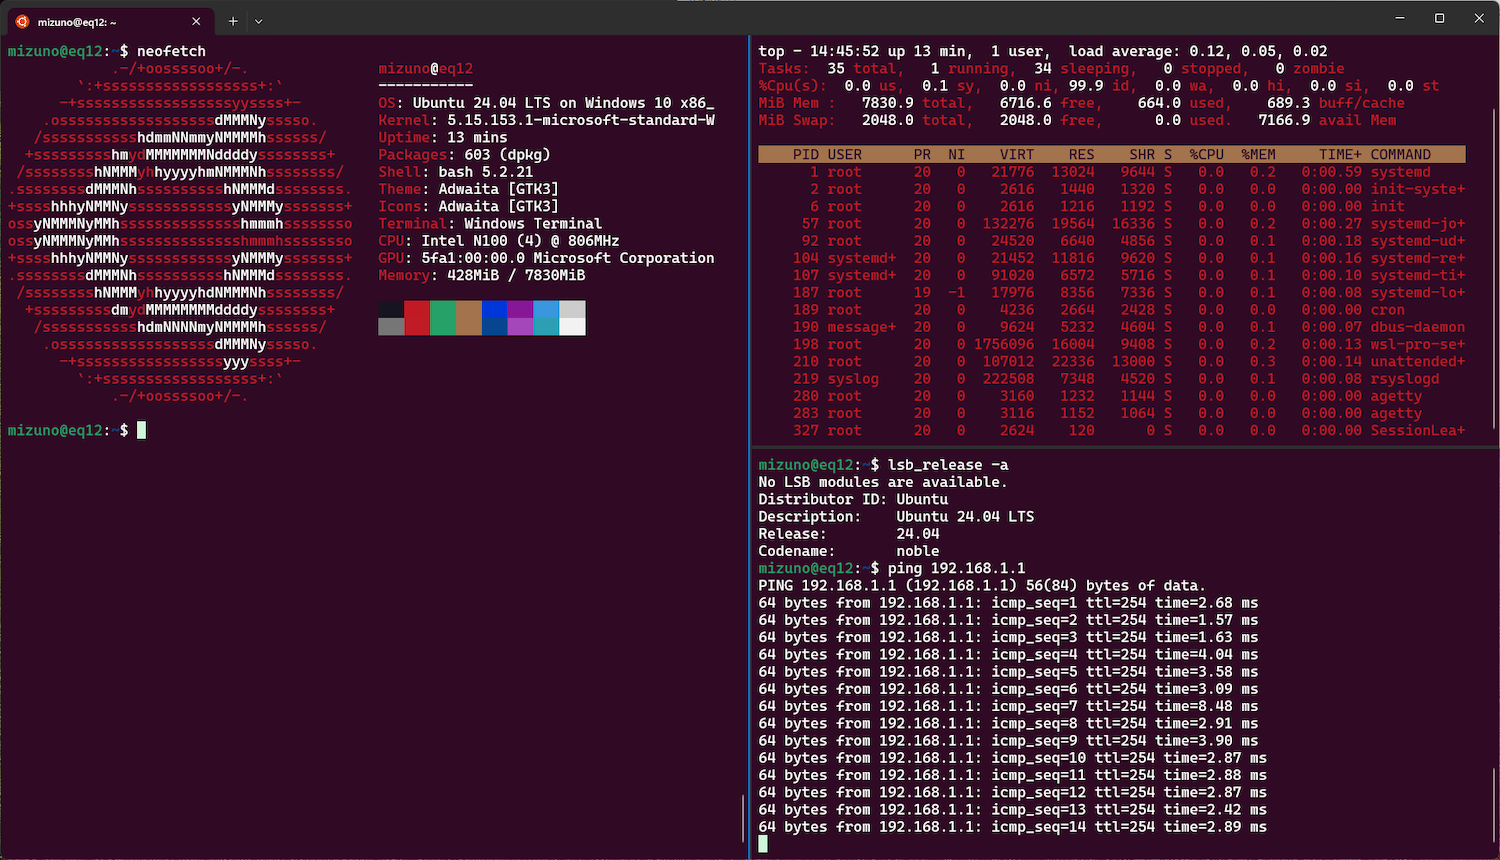Click the icmp_seq=1 ping reply line

1008,603
